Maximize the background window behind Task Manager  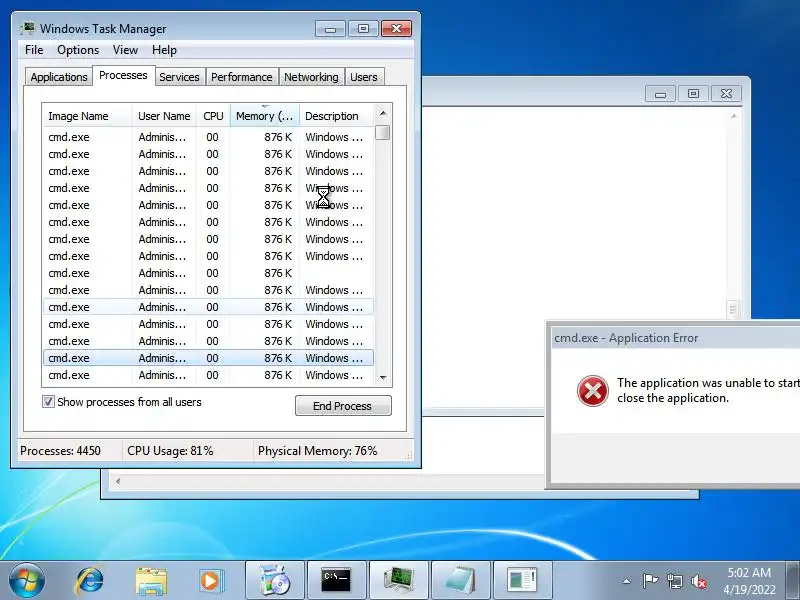693,94
